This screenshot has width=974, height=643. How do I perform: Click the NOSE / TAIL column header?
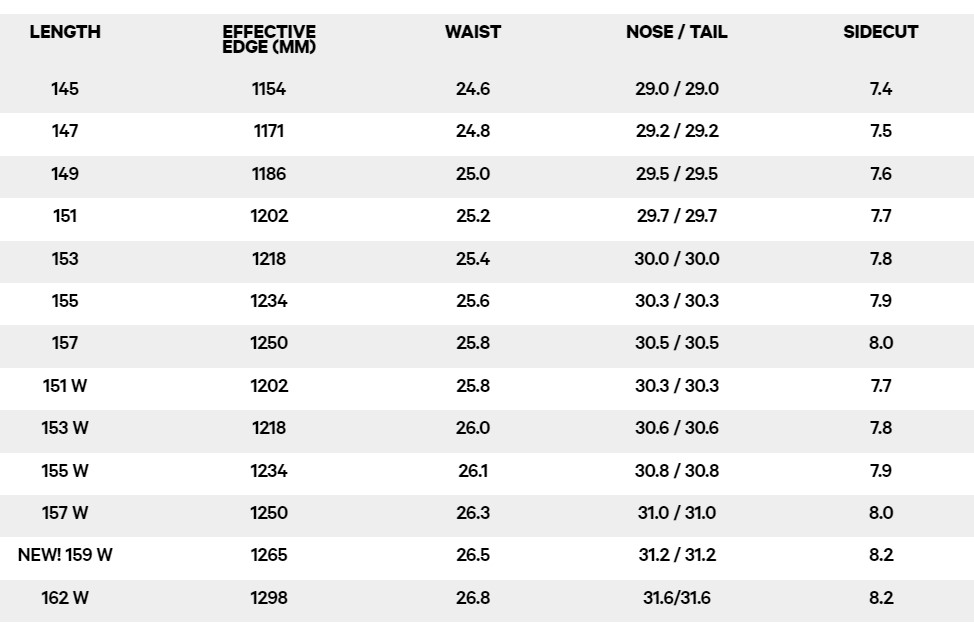[676, 32]
